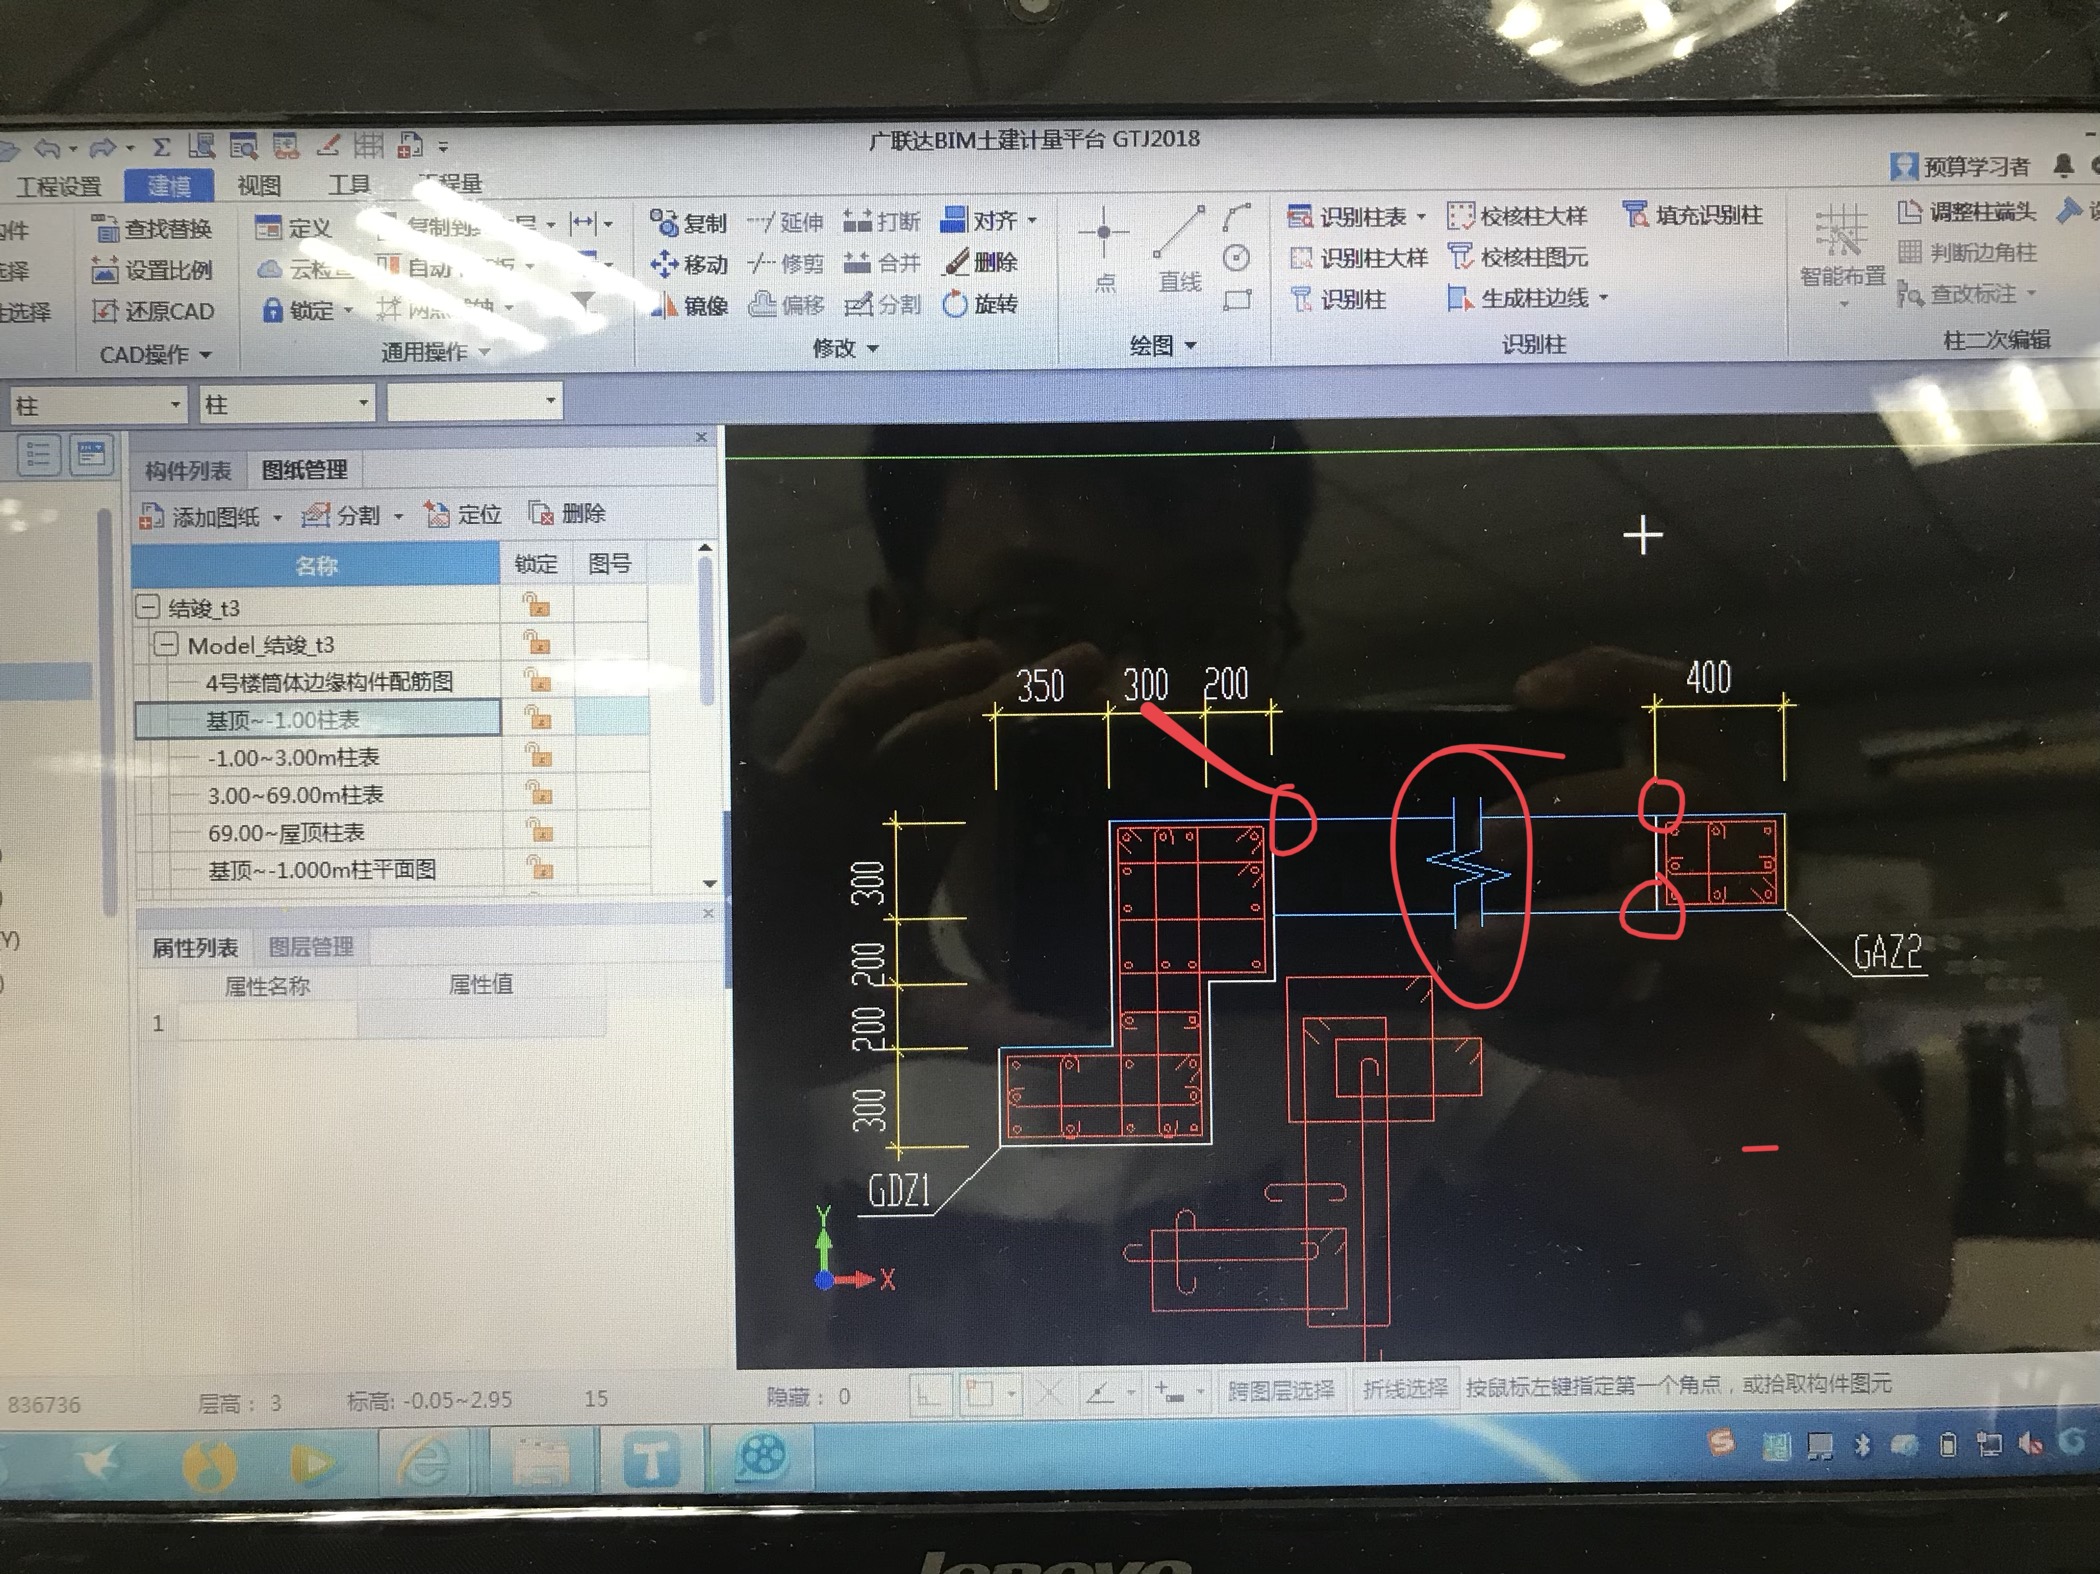Open the 工程设置 ribbon tab
2100x1574 pixels.
pyautogui.click(x=59, y=187)
